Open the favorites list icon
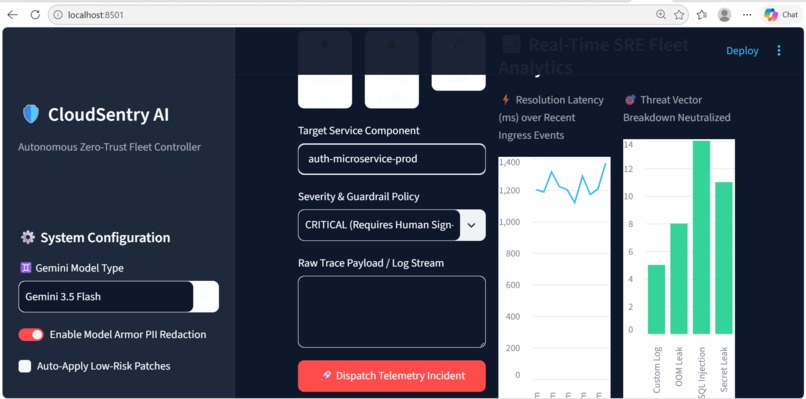Screen dimensions: 806x399 coord(702,15)
